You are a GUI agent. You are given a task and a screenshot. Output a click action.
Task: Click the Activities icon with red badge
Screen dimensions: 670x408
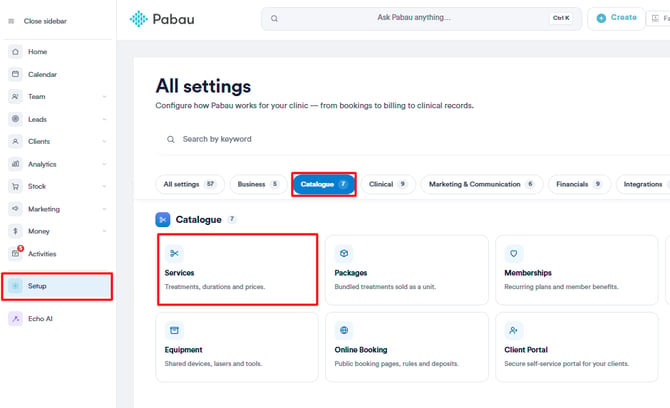[15, 253]
